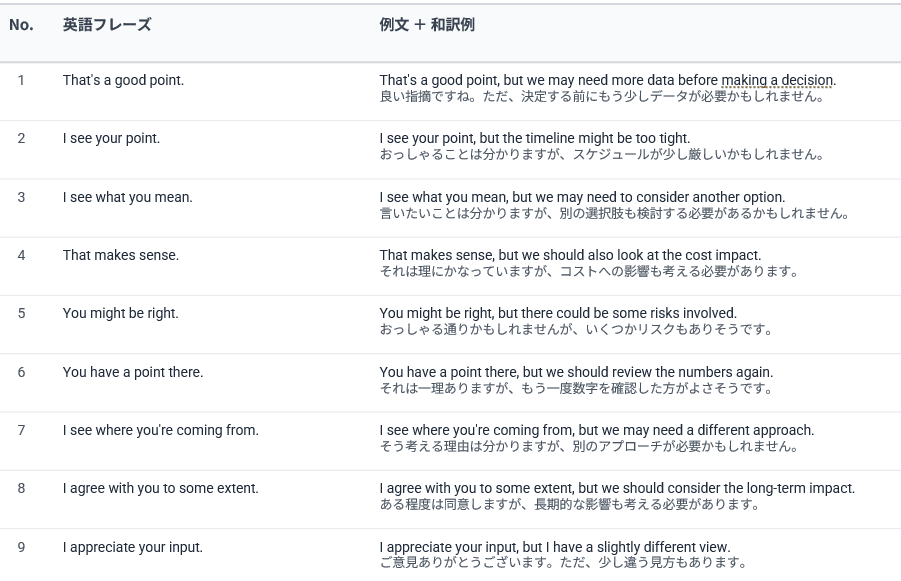Select the phrase cell "I see where you're coming from."
Image resolution: width=901 pixels, height=581 pixels.
coord(160,430)
